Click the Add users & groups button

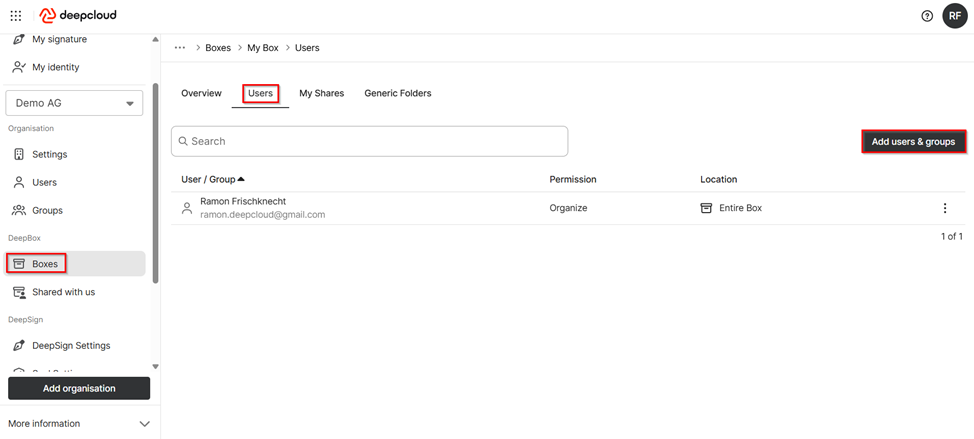913,142
